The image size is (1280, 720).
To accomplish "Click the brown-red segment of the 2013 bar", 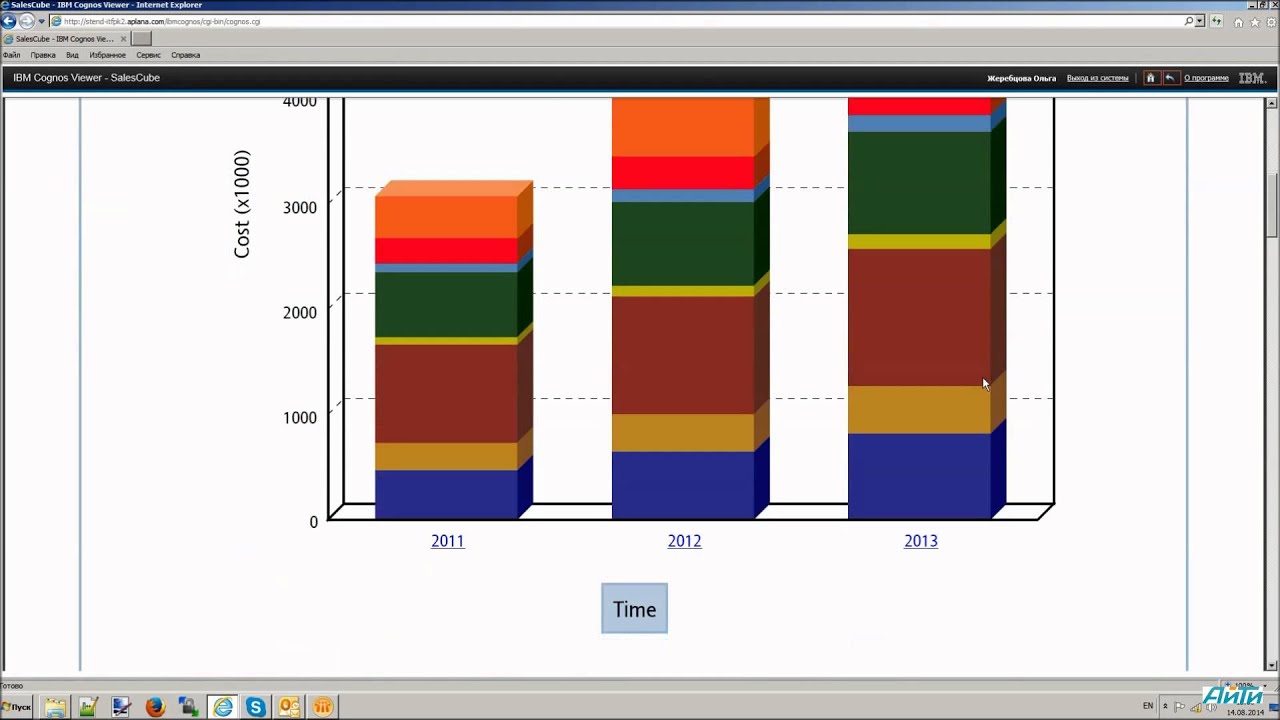I will [x=919, y=317].
